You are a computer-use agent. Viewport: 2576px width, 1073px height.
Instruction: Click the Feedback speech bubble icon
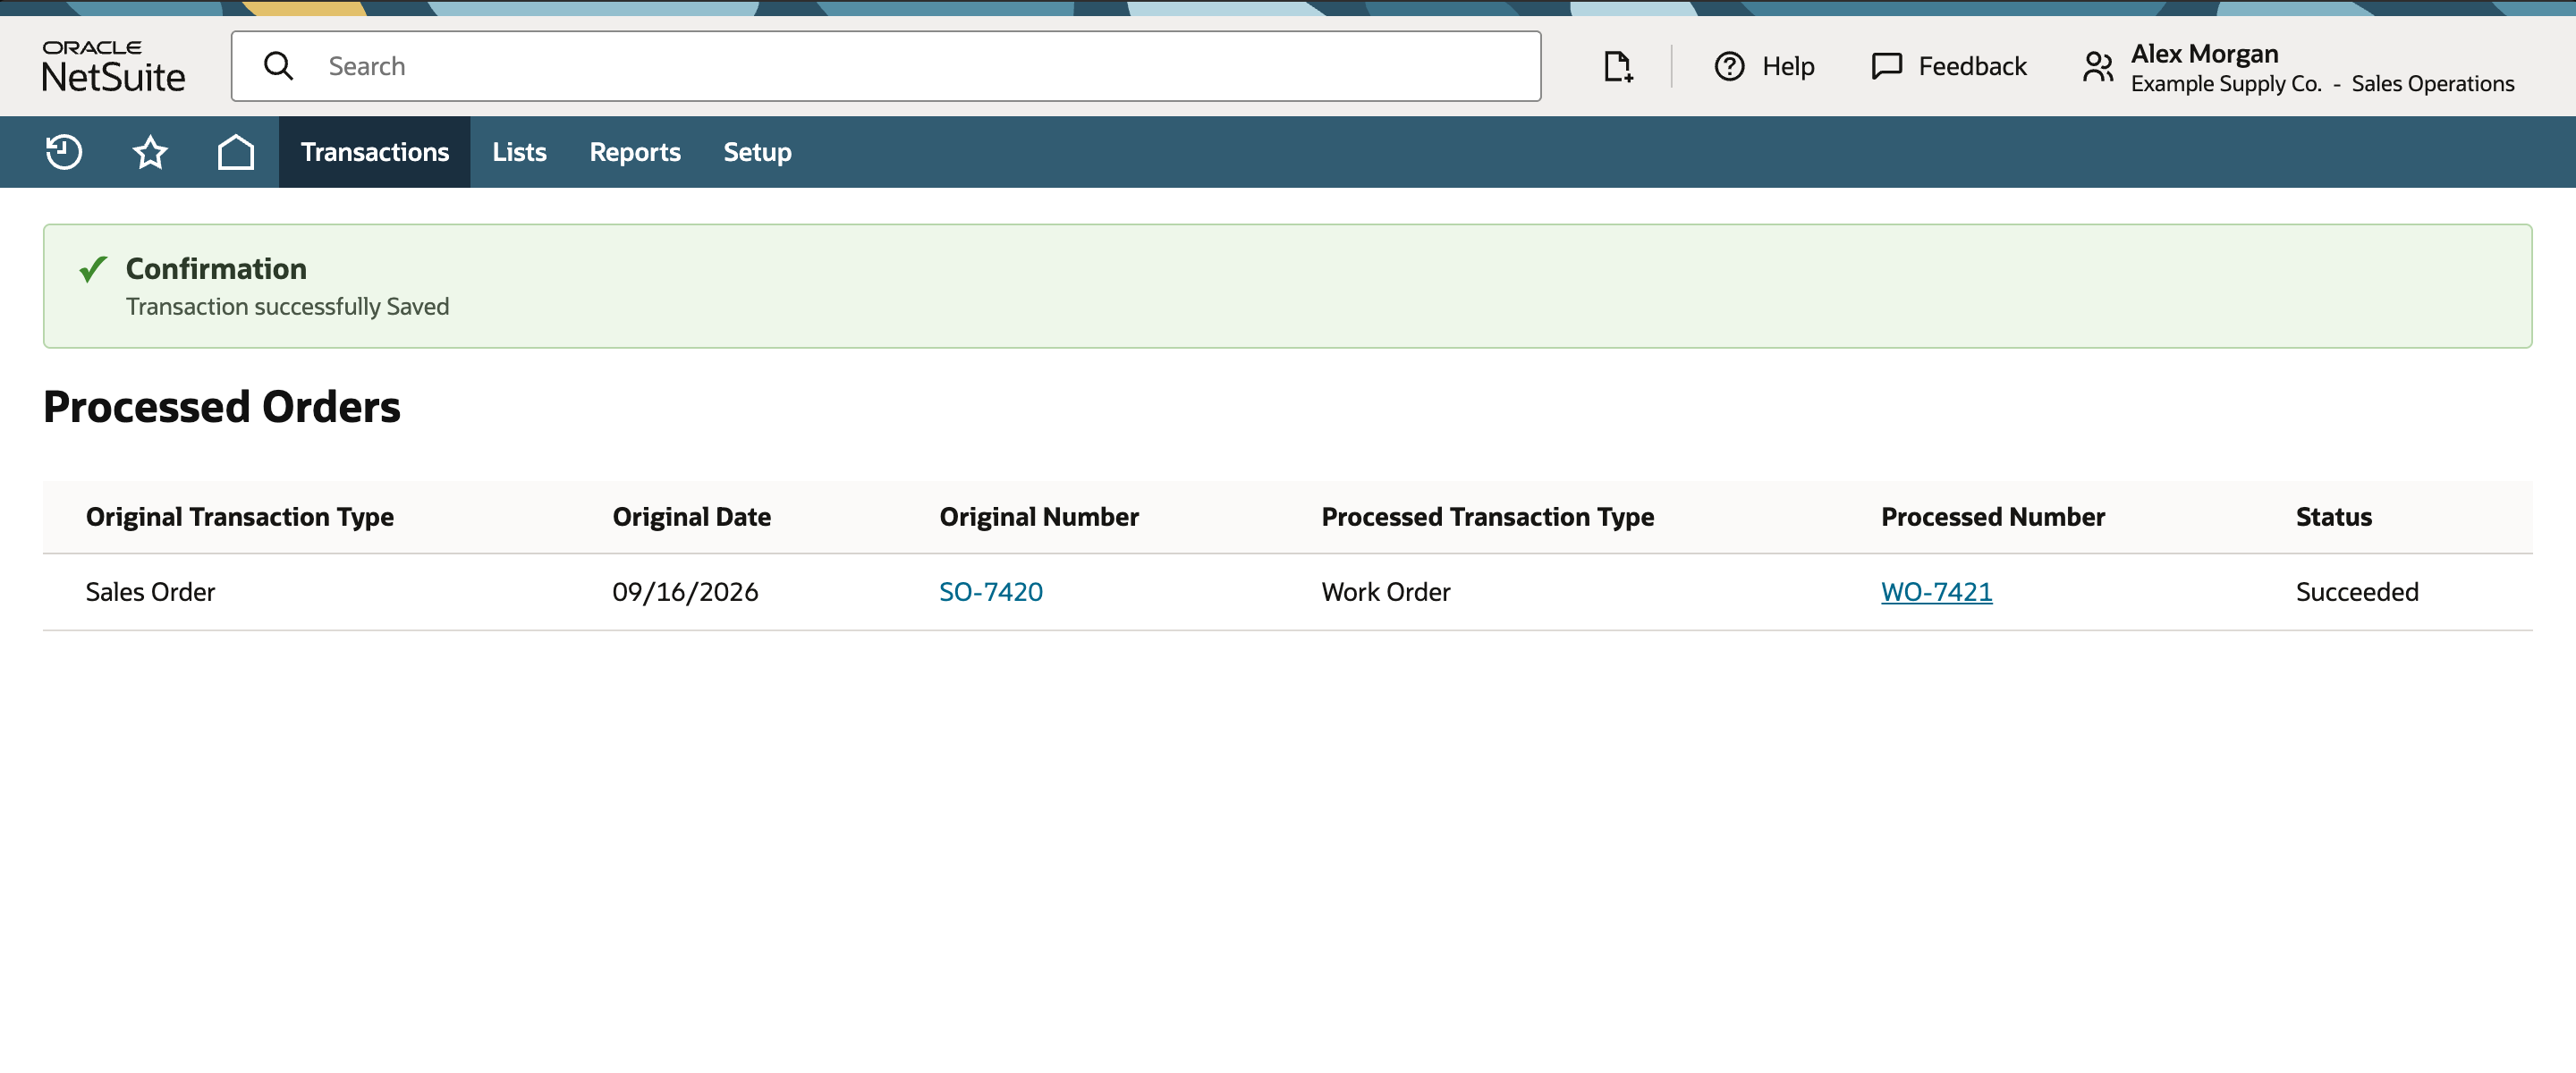[1886, 66]
